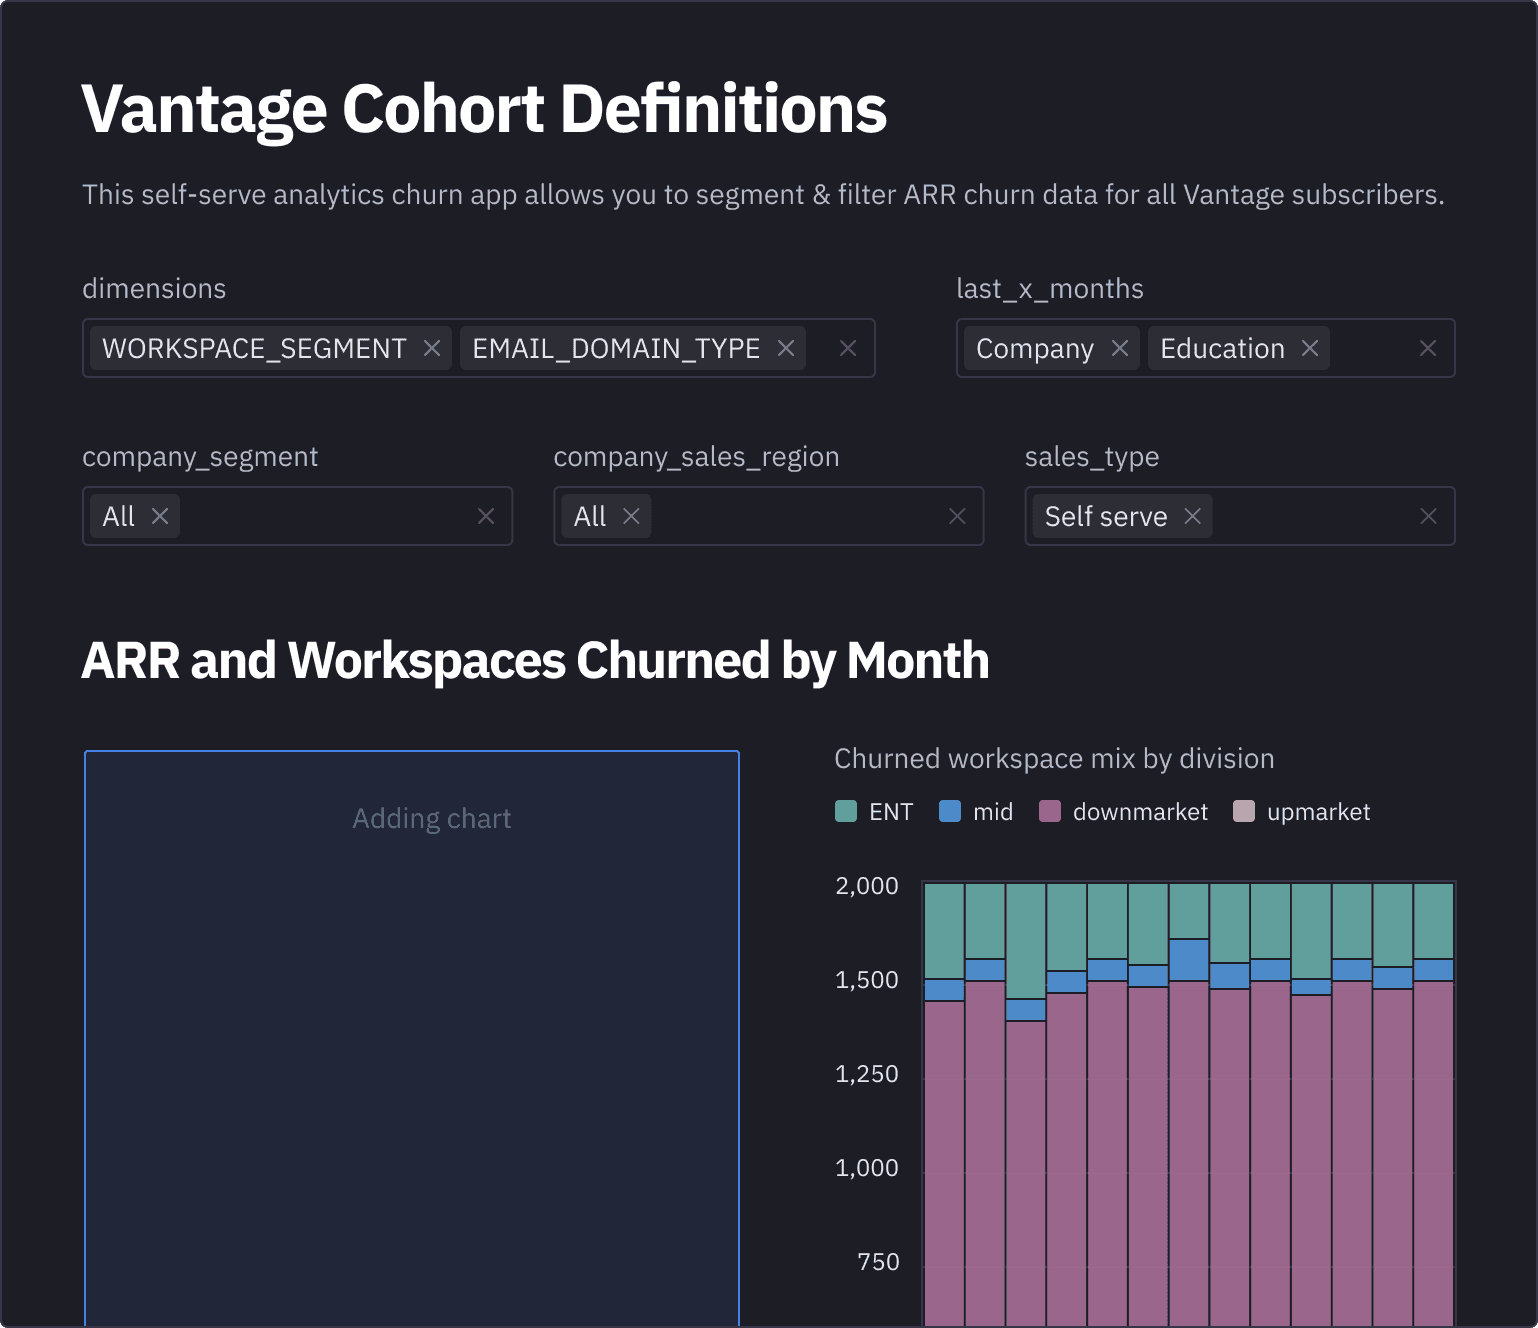Remove the All tag in company_segment
The width and height of the screenshot is (1538, 1328).
(x=160, y=516)
